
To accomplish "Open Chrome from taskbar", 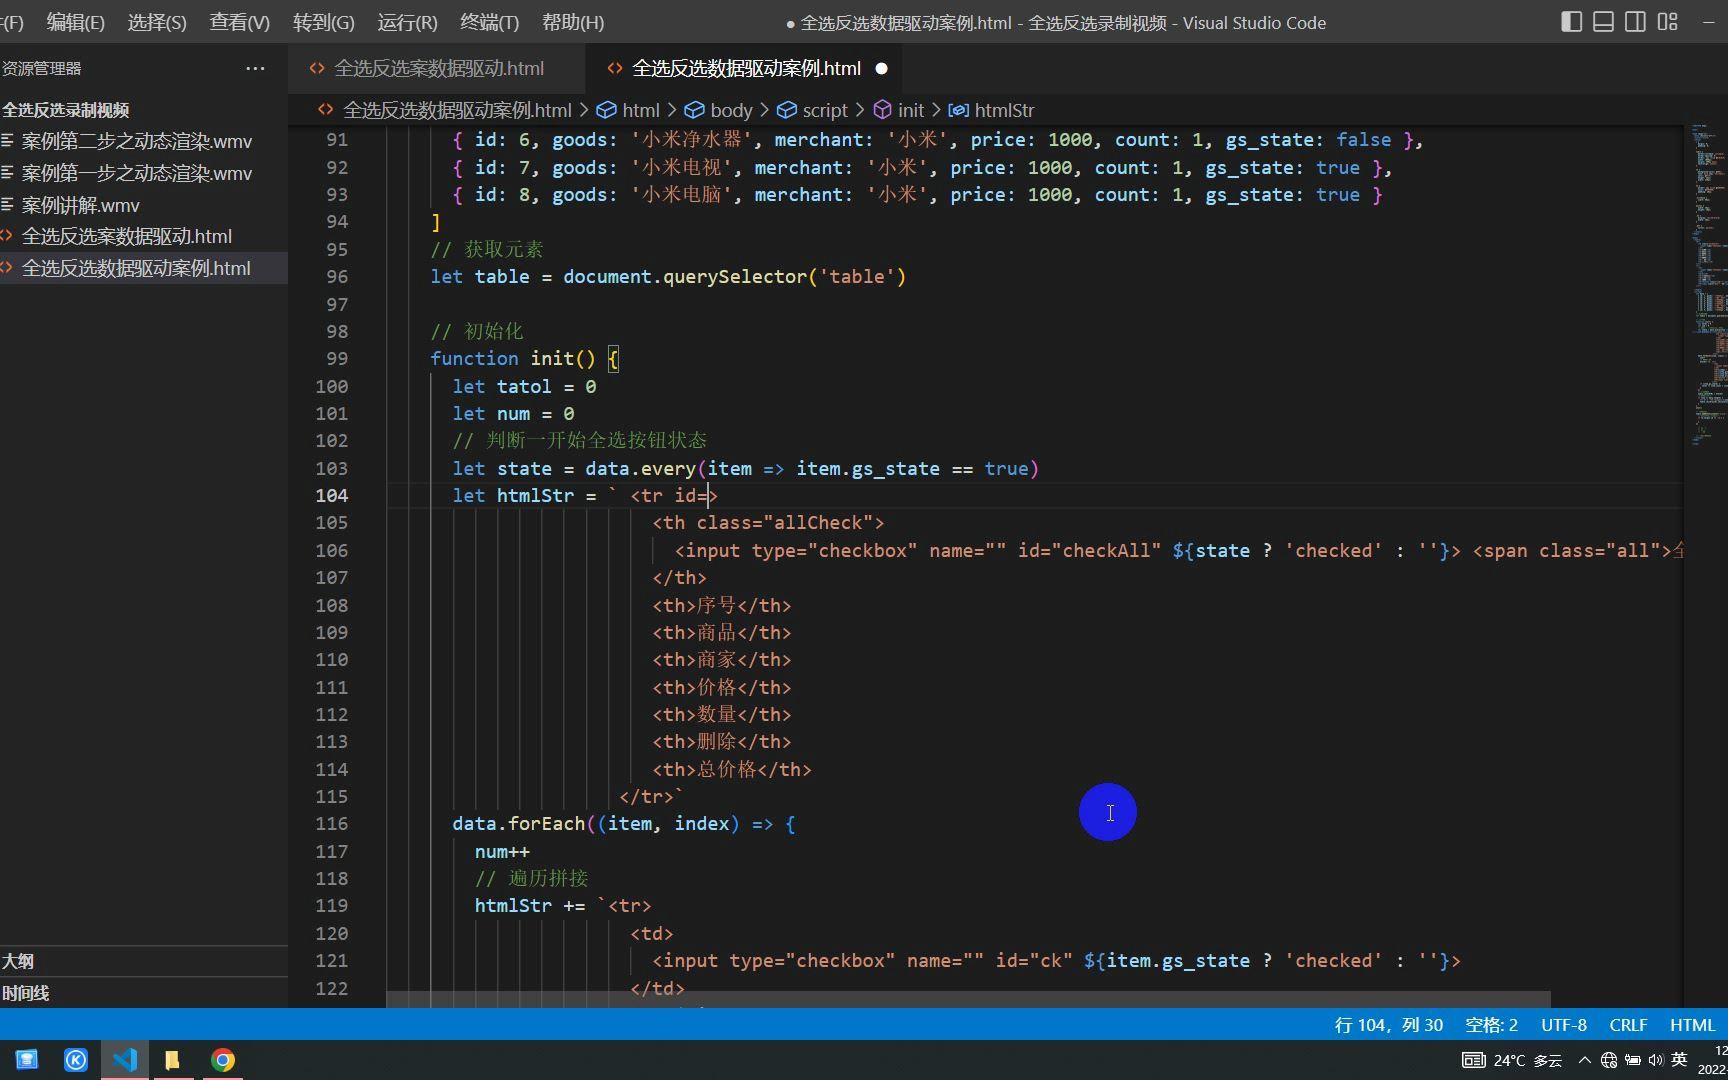I will 223,1060.
